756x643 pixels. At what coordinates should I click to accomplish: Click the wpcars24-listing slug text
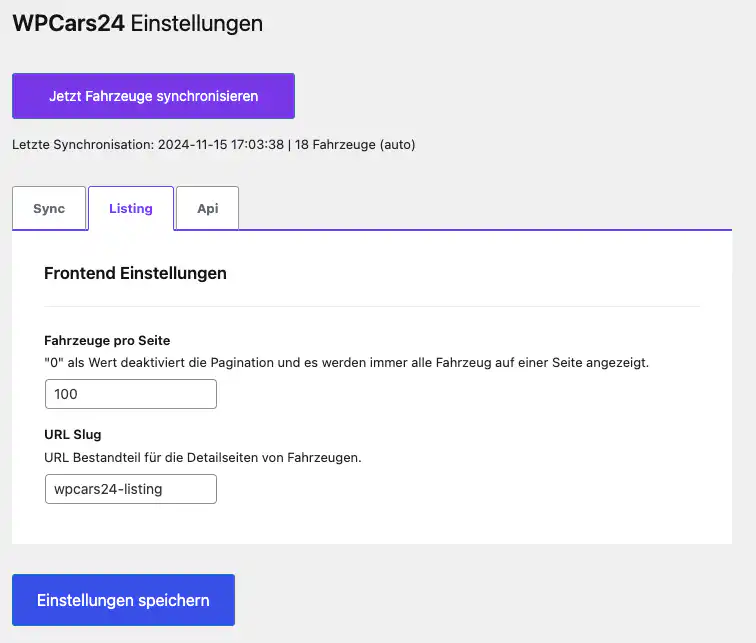pyautogui.click(x=108, y=489)
